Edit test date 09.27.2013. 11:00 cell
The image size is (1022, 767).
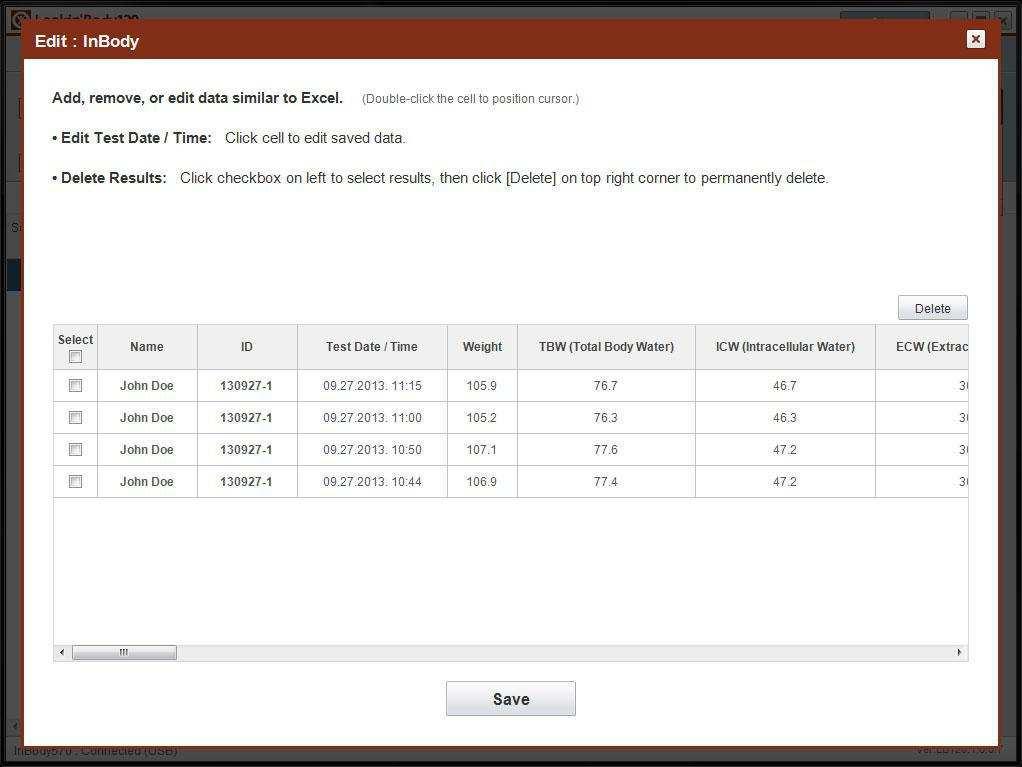(372, 418)
